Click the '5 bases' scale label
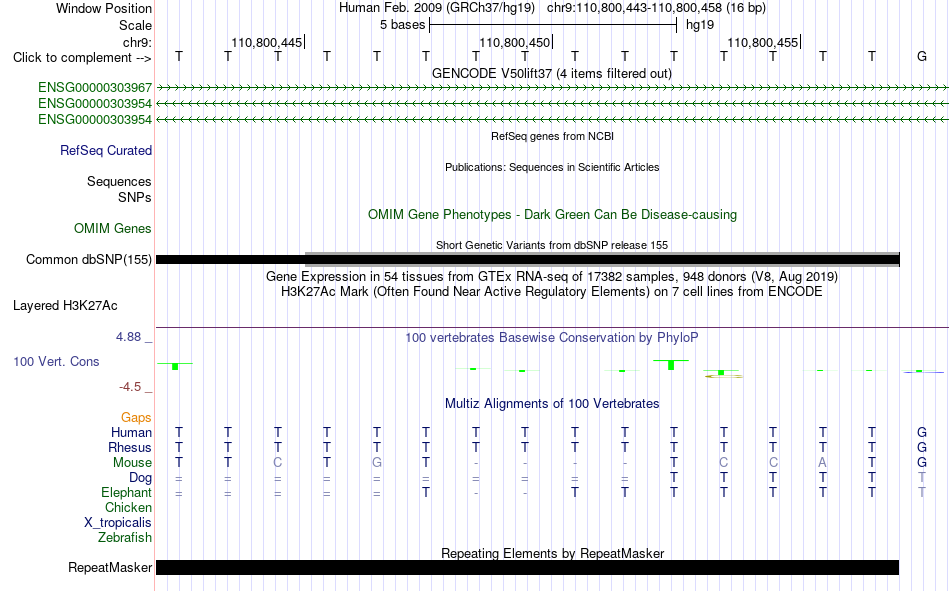The image size is (950, 591). coord(402,25)
